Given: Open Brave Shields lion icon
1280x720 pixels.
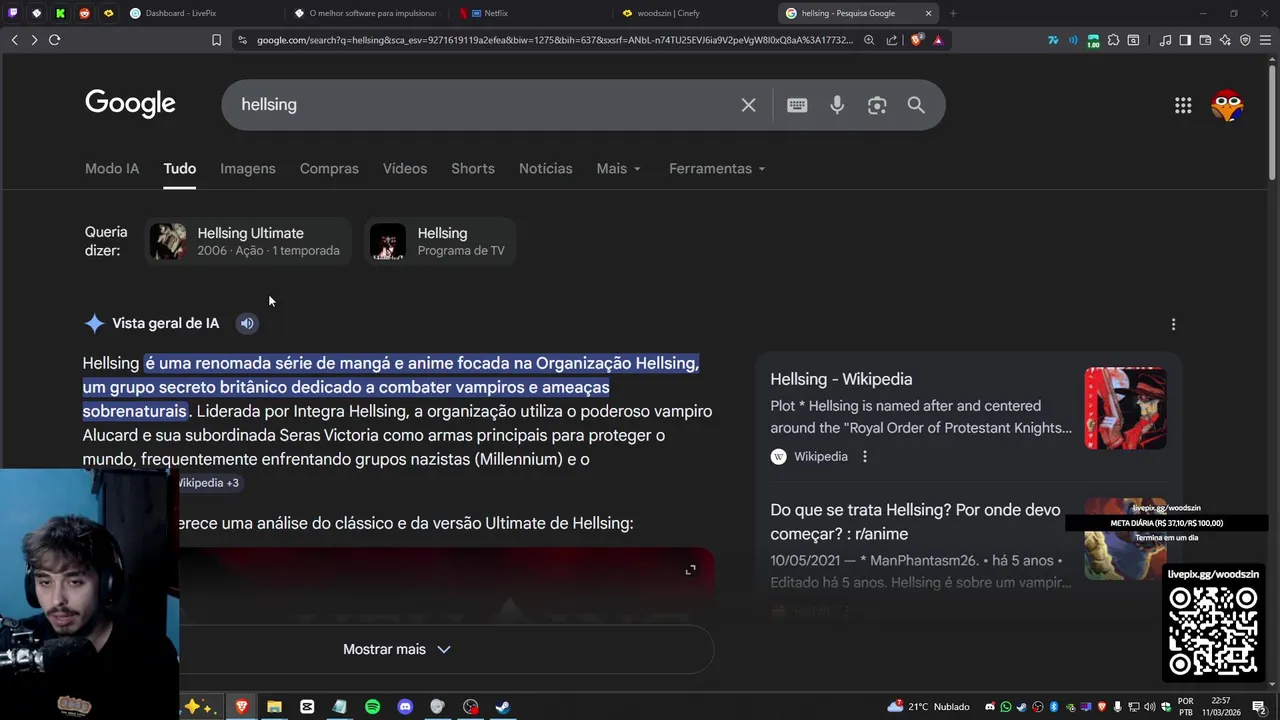Looking at the screenshot, I should pyautogui.click(x=916, y=40).
